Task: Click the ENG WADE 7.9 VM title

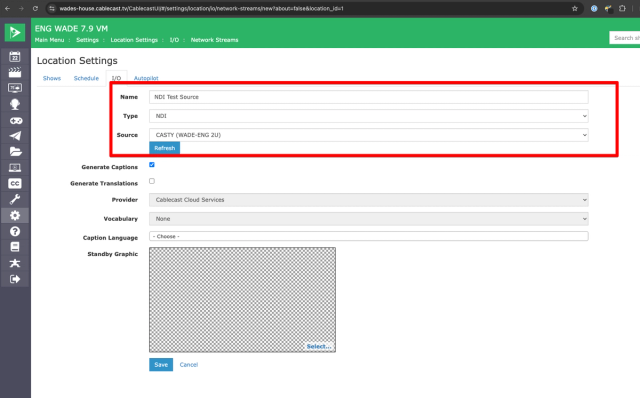Action: click(71, 29)
